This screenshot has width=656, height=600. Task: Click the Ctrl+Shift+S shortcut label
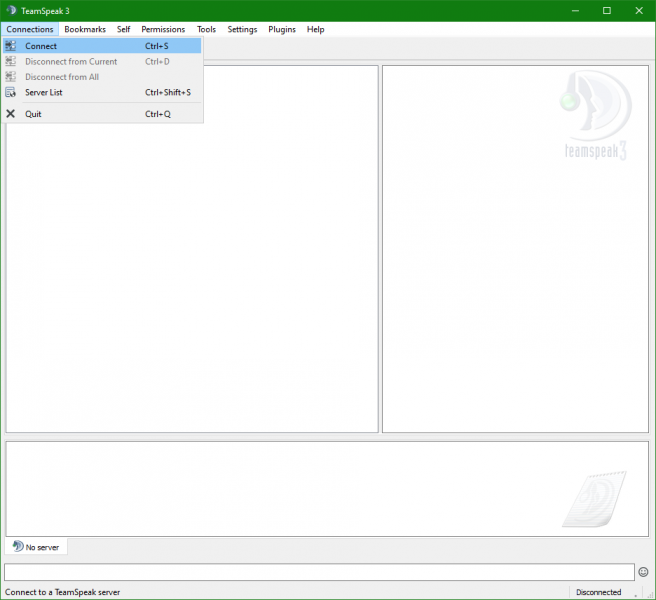tap(168, 92)
